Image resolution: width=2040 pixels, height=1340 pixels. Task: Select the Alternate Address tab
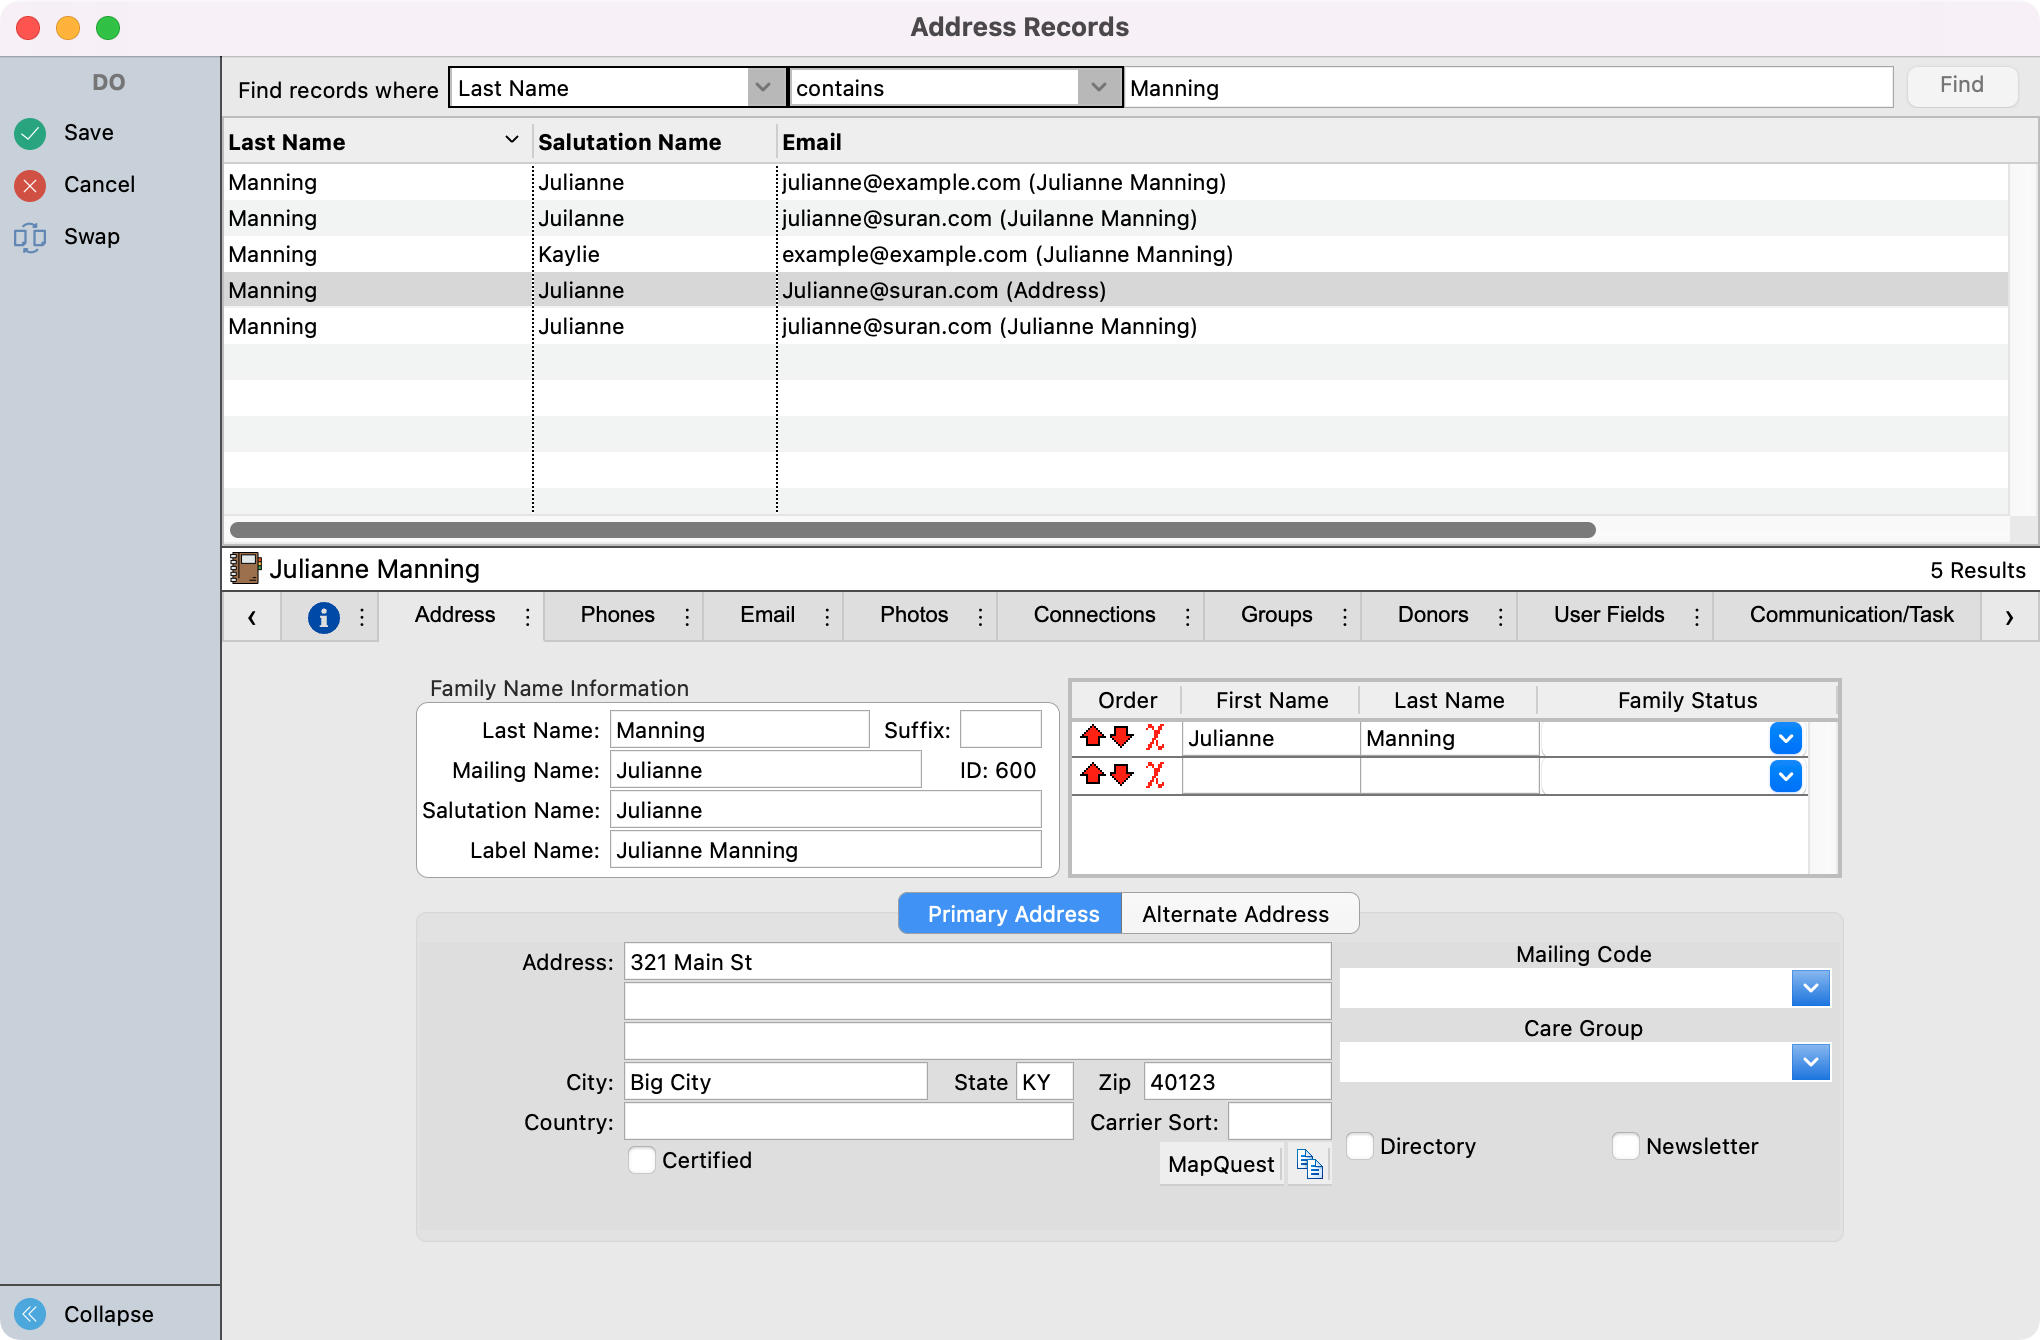tap(1235, 914)
